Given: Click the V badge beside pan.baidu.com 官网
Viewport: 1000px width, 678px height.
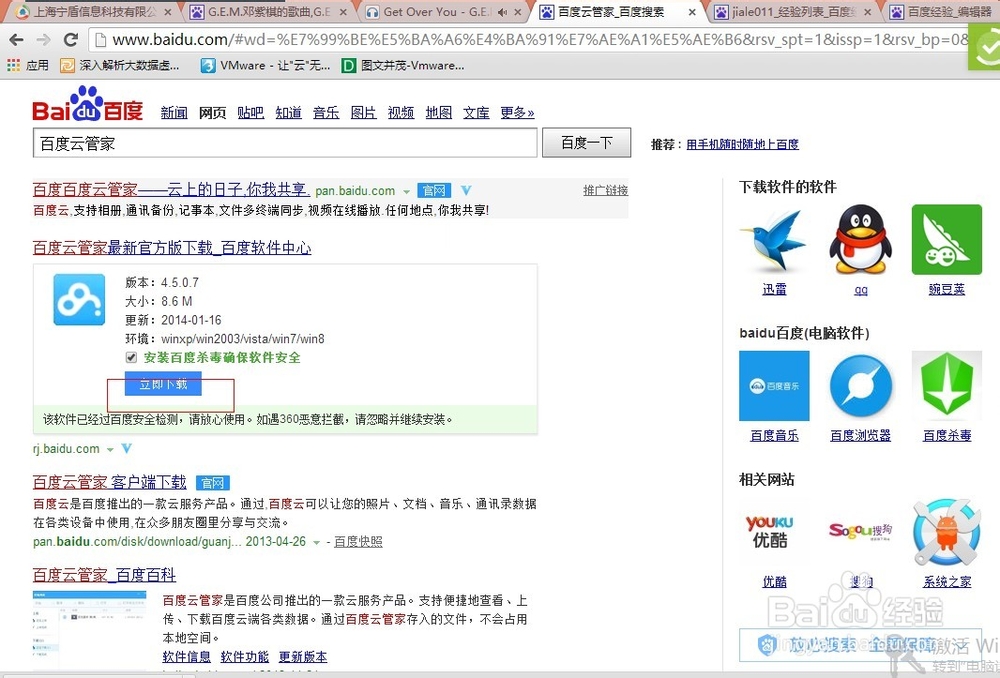Looking at the screenshot, I should pyautogui.click(x=466, y=191).
